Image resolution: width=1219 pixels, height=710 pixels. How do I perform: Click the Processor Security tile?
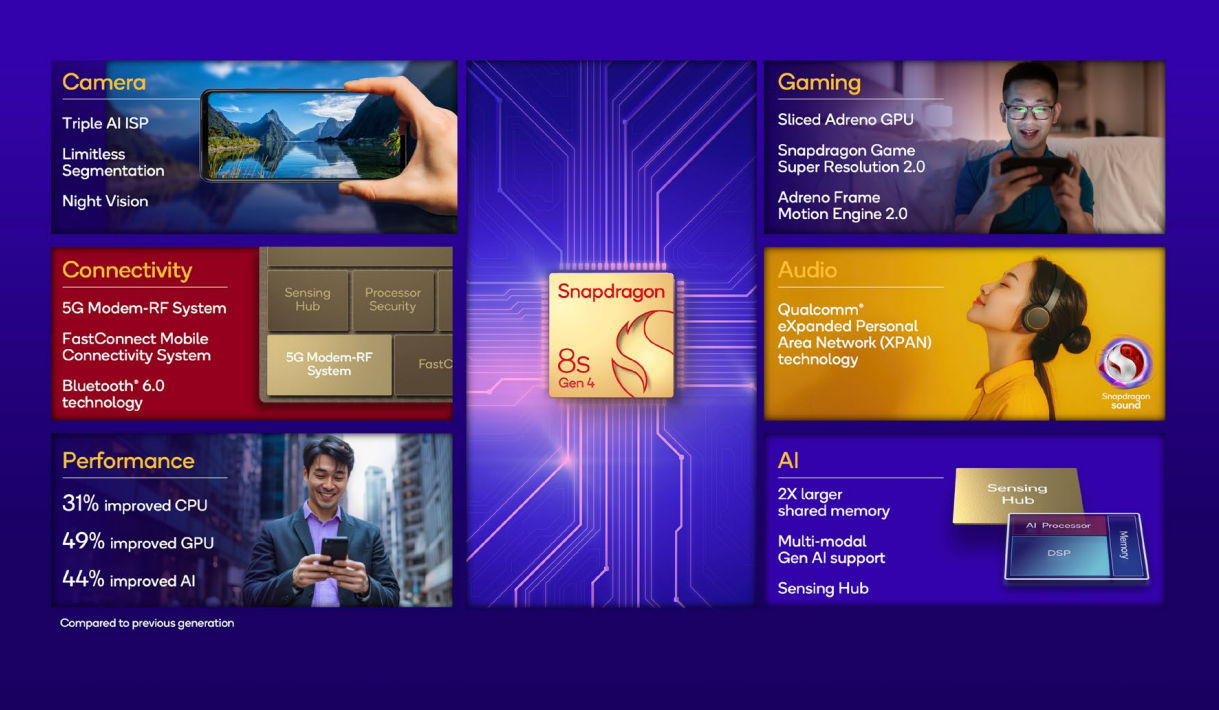coord(393,300)
